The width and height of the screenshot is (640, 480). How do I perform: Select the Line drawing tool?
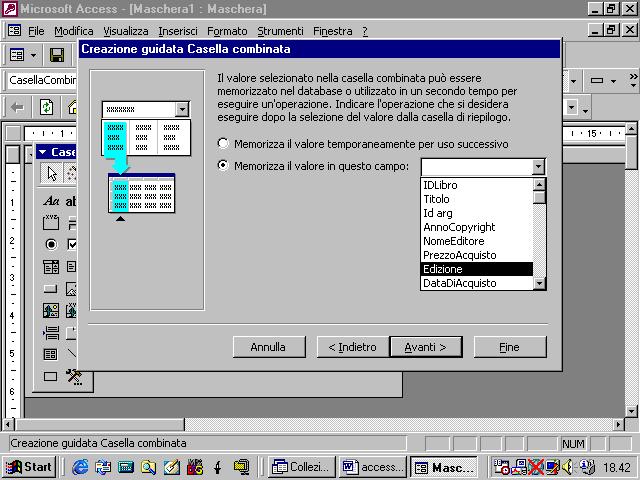(72, 354)
